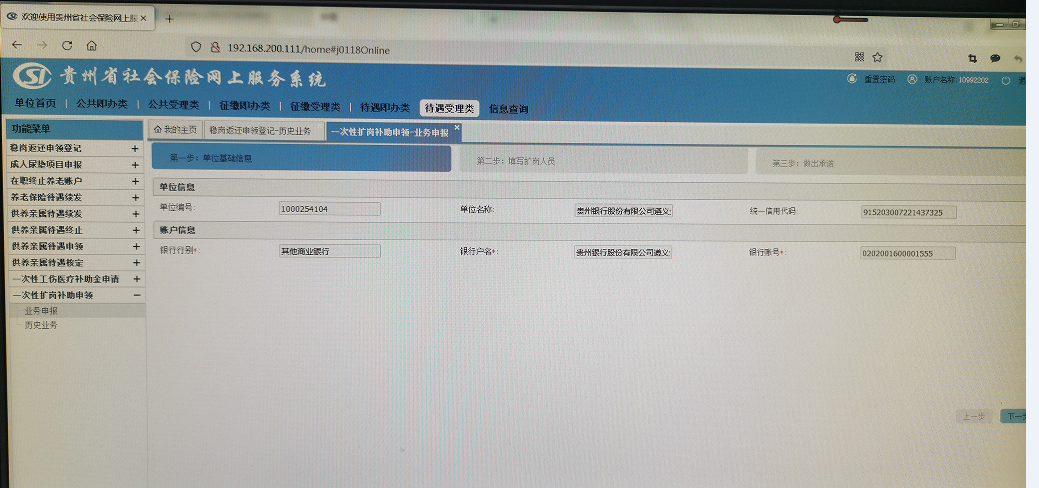
Task: Expand the 养老保险待遇续发 menu section
Action: coord(135,197)
